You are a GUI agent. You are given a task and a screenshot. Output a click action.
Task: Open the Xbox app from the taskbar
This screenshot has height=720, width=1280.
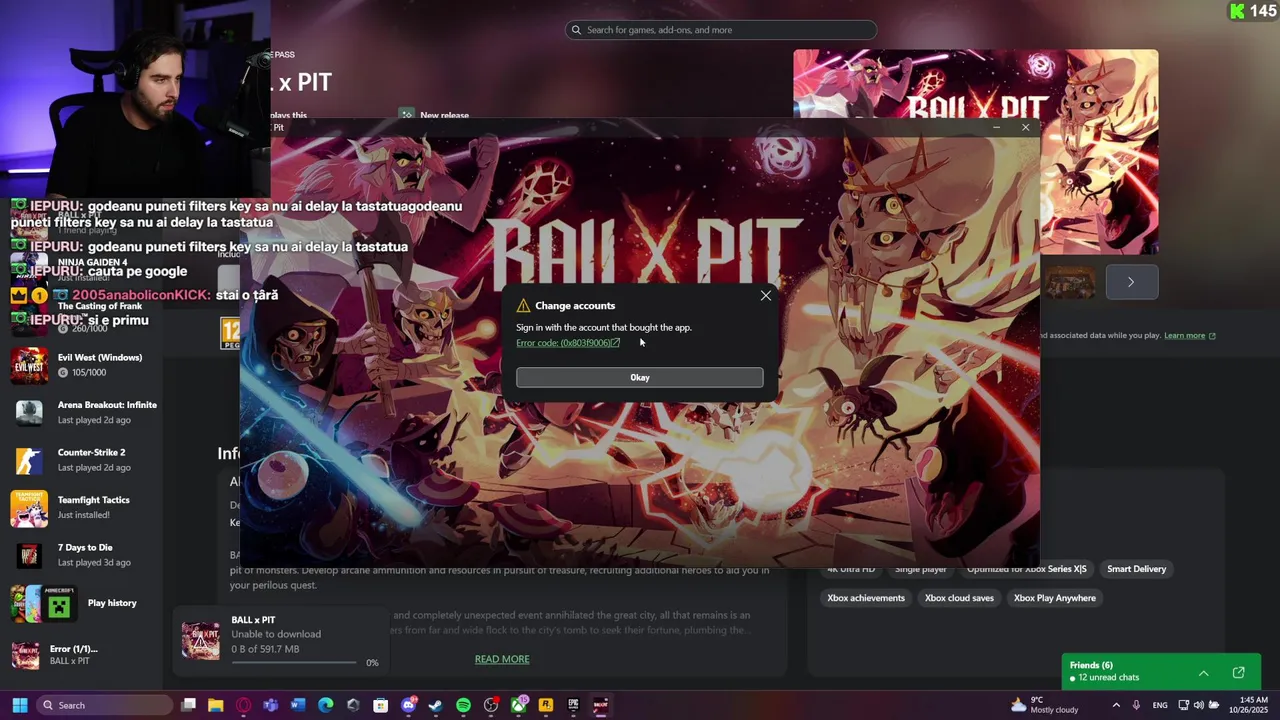(518, 705)
